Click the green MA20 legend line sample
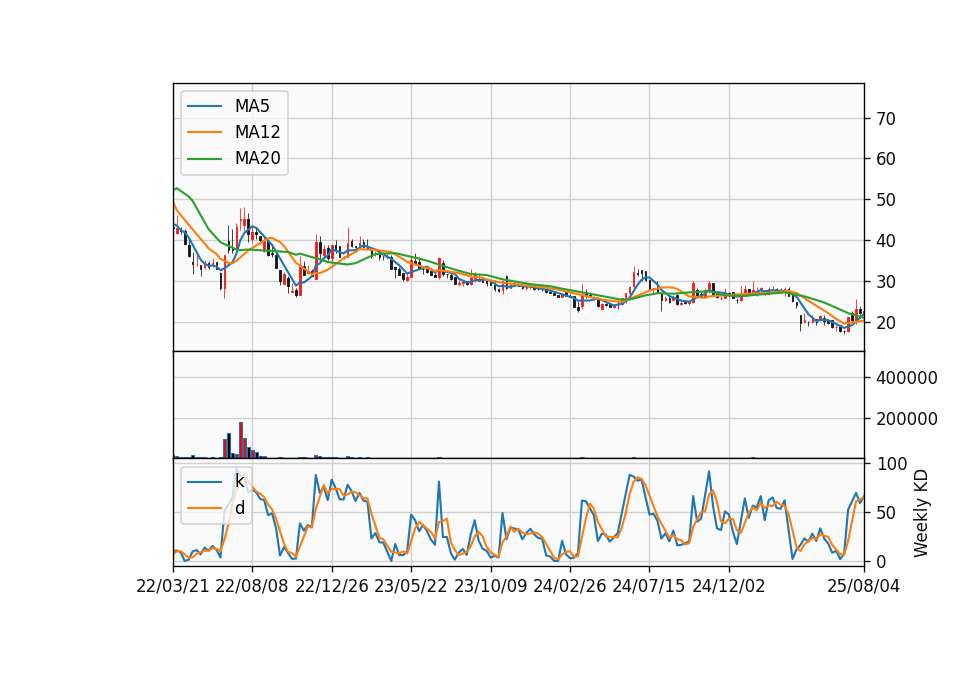 204,159
